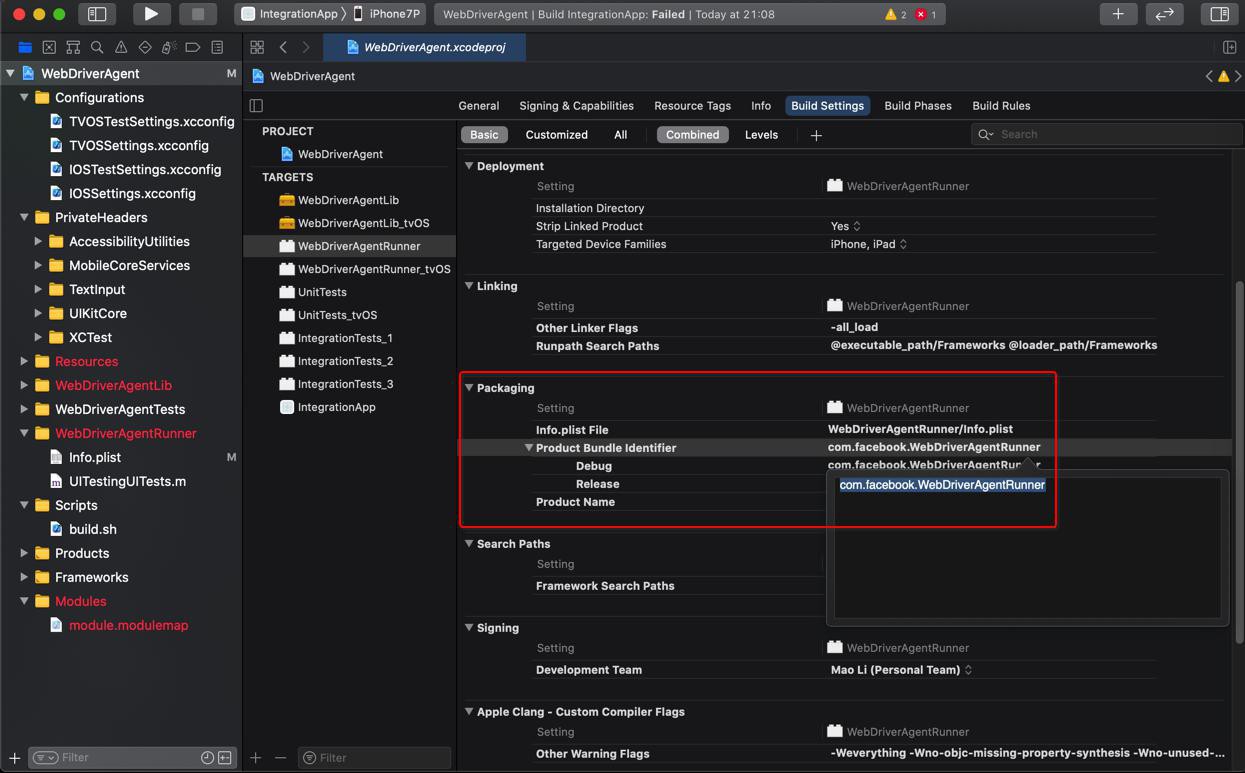Toggle the inspector panel on the right
The height and width of the screenshot is (773, 1245).
tap(1219, 14)
